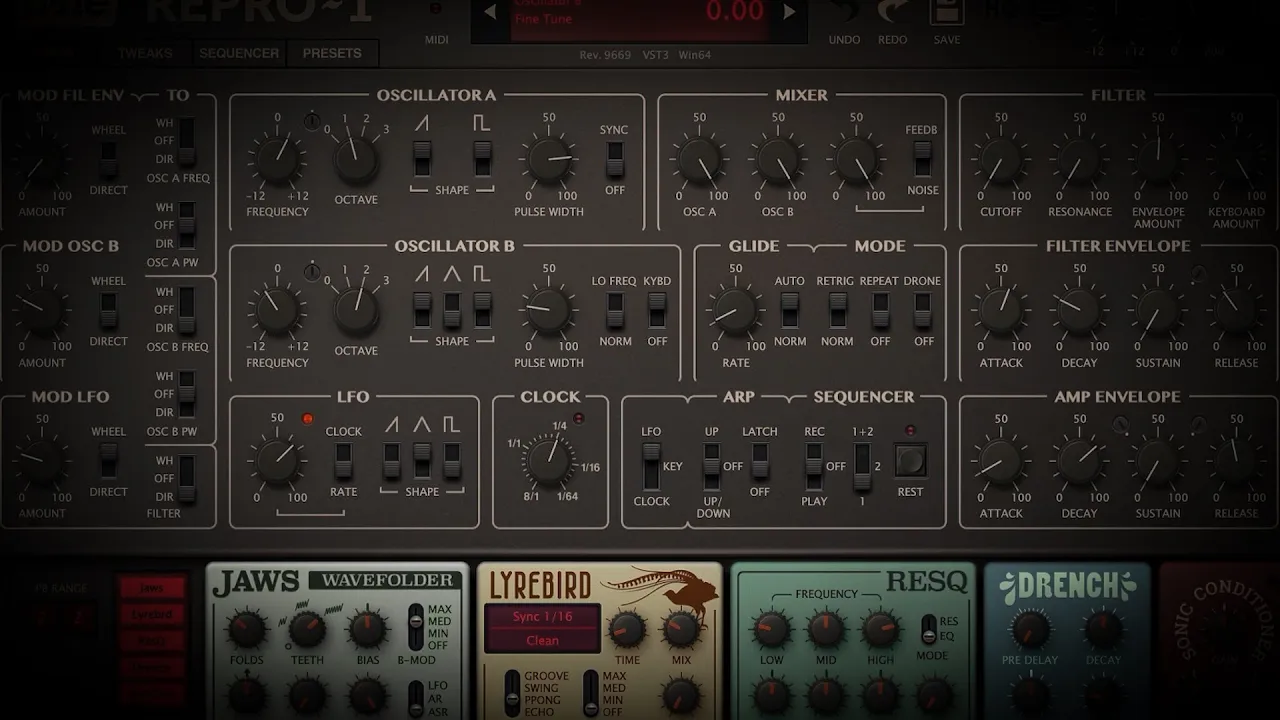Click Oscillator B PULSE WIDTH knob
The width and height of the screenshot is (1280, 720).
[x=549, y=311]
